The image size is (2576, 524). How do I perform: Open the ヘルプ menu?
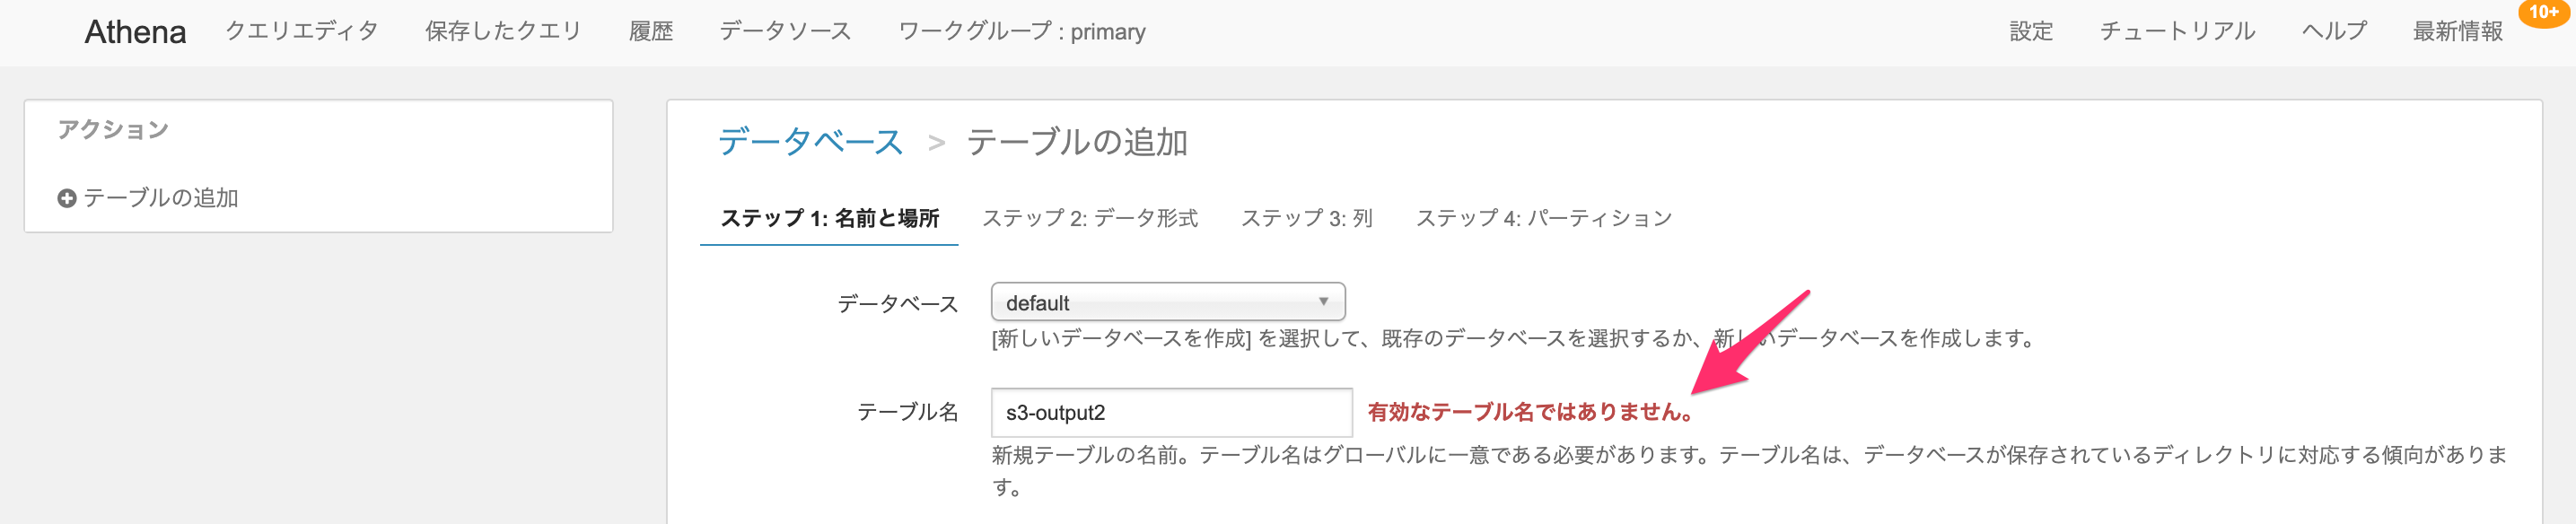tap(2334, 31)
